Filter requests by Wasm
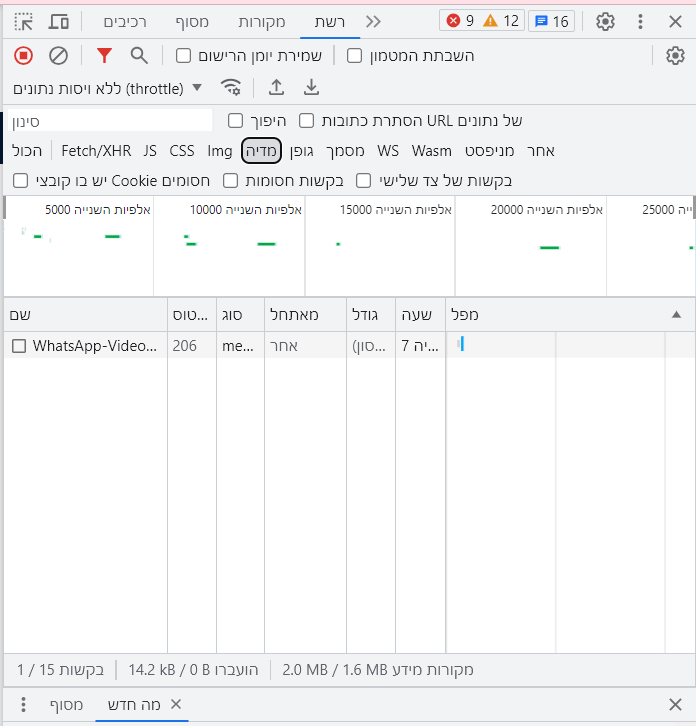 (432, 151)
